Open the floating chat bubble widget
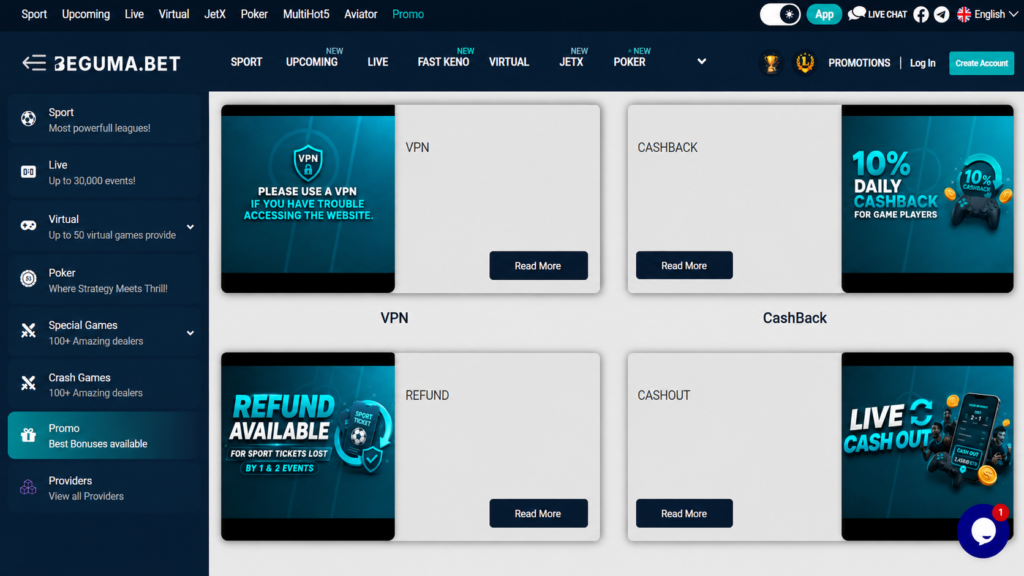The height and width of the screenshot is (576, 1024). point(983,532)
